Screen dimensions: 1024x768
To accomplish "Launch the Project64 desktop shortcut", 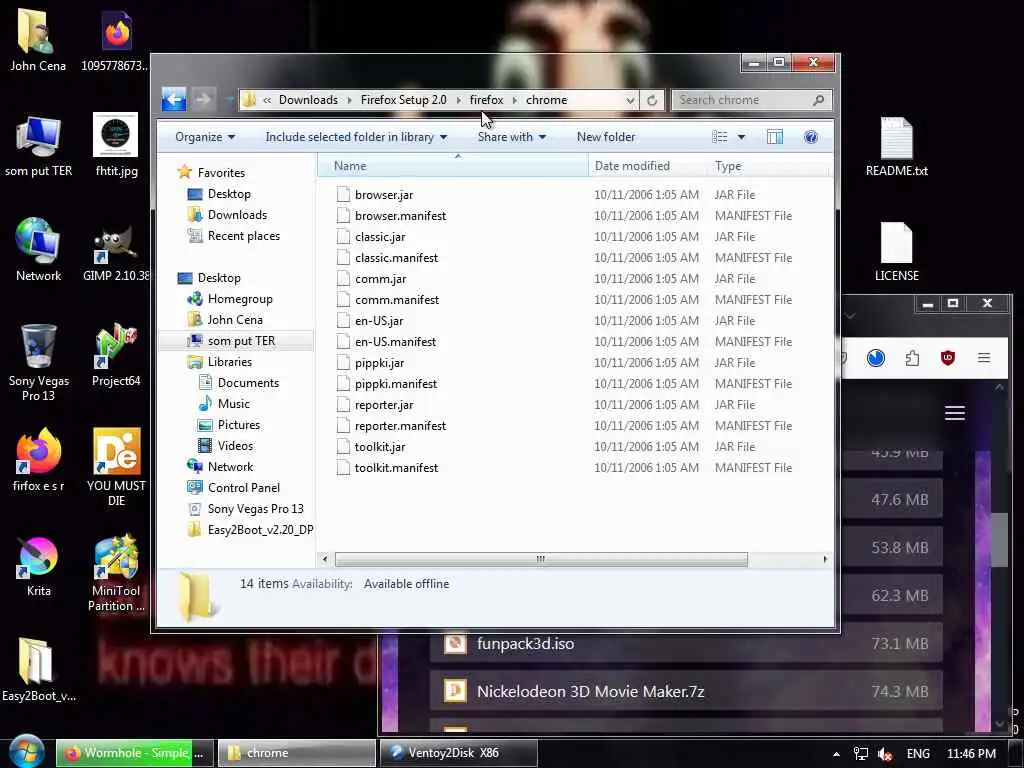I will (116, 355).
